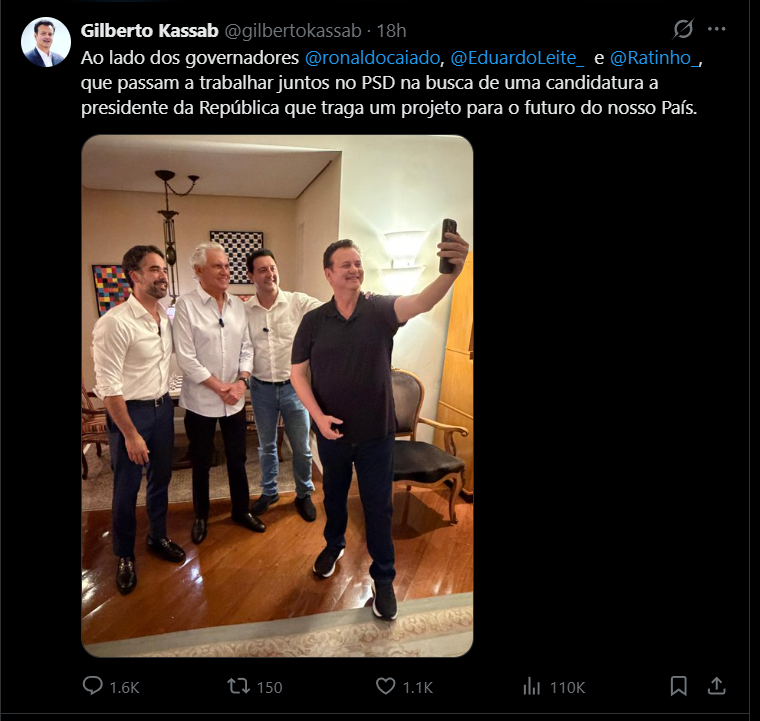Enlarge the selfie photo of four men
This screenshot has width=760, height=721.
[x=277, y=395]
